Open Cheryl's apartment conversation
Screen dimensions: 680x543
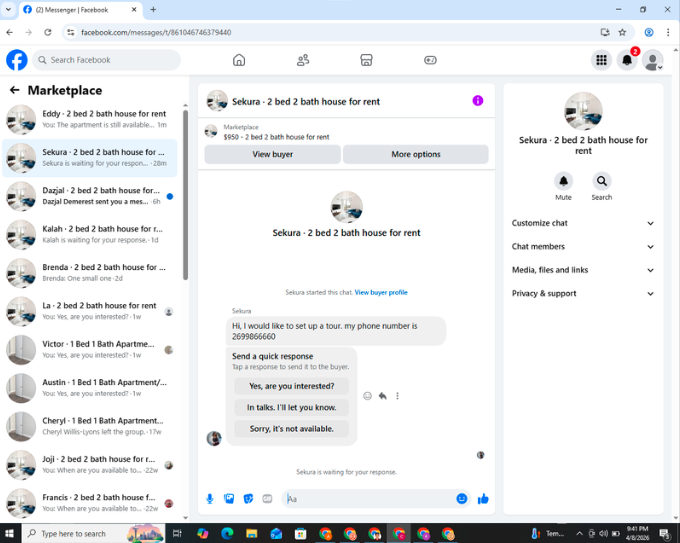pos(90,426)
